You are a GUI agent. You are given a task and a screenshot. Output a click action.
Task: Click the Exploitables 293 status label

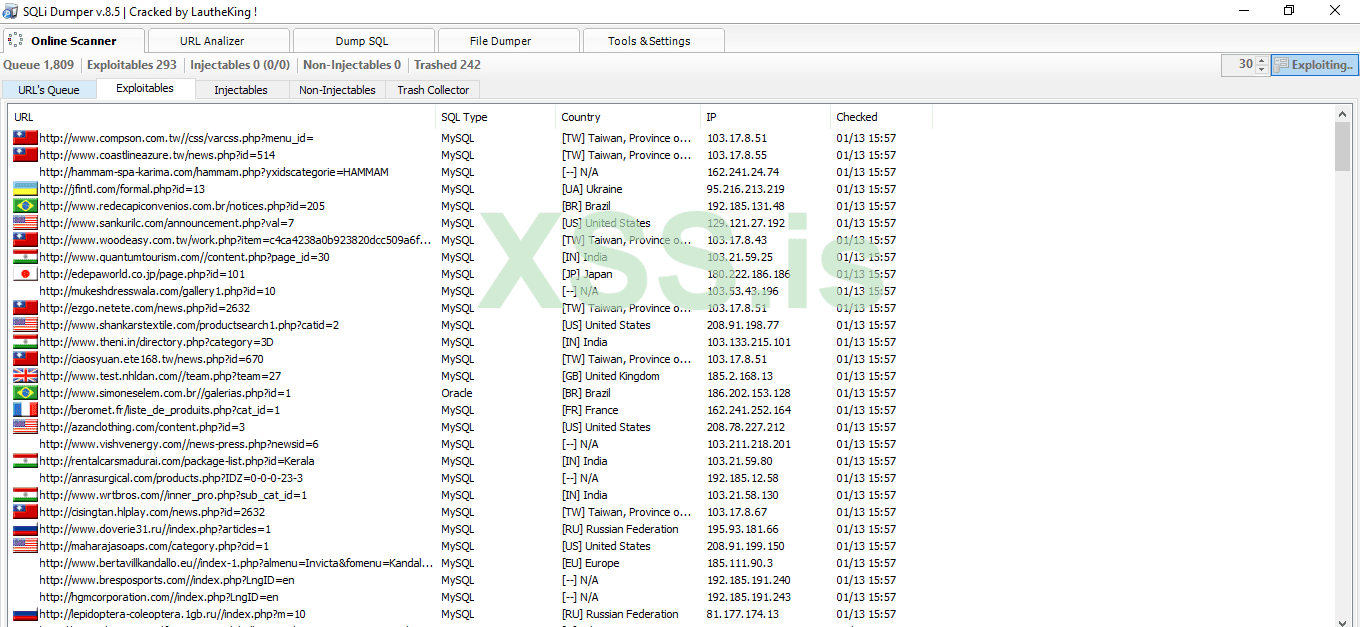[132, 65]
